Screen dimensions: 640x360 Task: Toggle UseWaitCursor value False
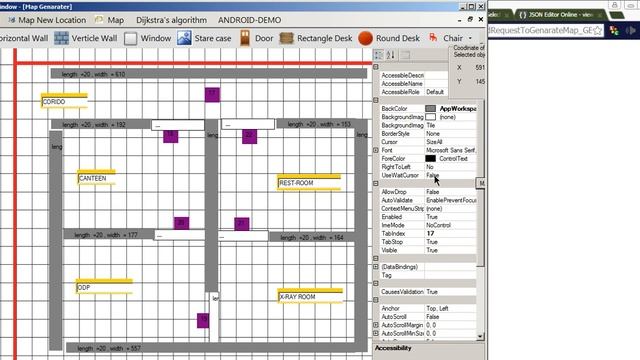(x=451, y=175)
